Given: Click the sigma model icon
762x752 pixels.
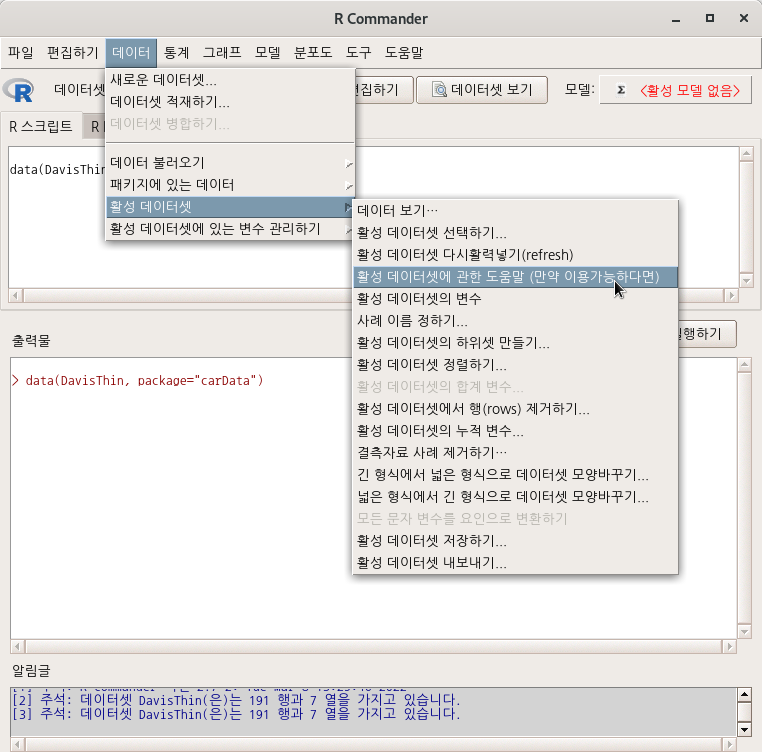Looking at the screenshot, I should [621, 90].
